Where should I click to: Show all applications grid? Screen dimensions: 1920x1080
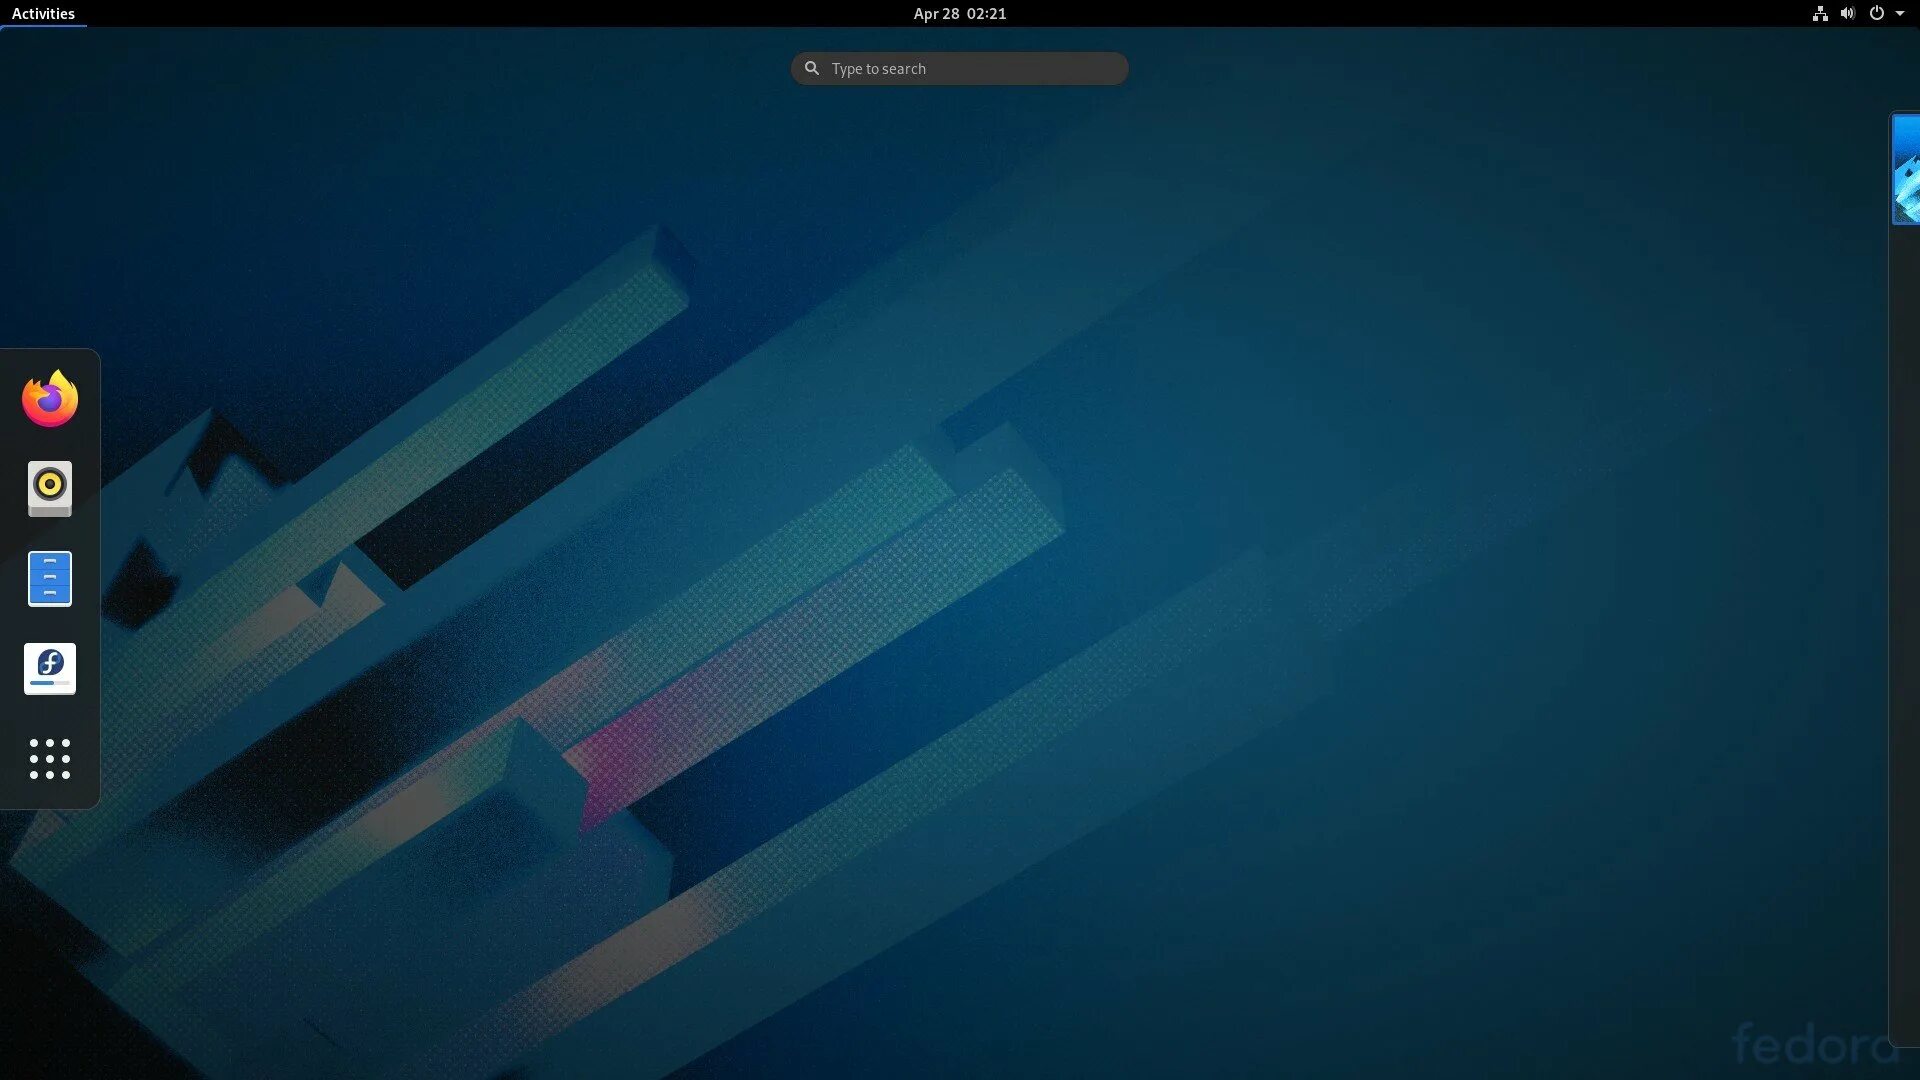point(50,759)
